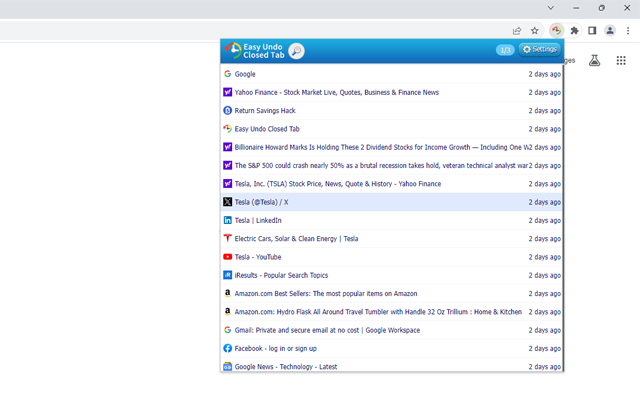Click Amazon favicon beside Best Sellers row
Viewport: 640px width, 400px height.
coord(227,293)
